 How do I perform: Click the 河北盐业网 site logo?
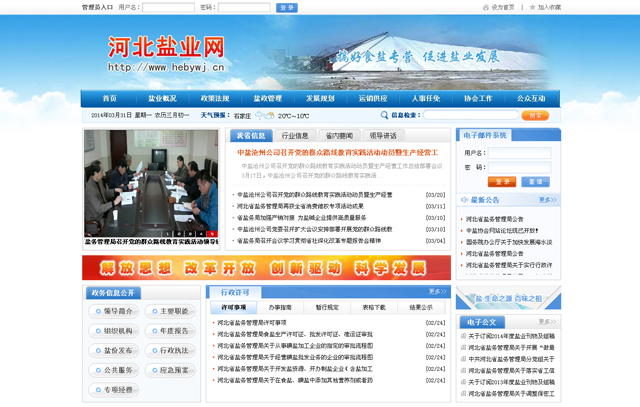pyautogui.click(x=166, y=53)
